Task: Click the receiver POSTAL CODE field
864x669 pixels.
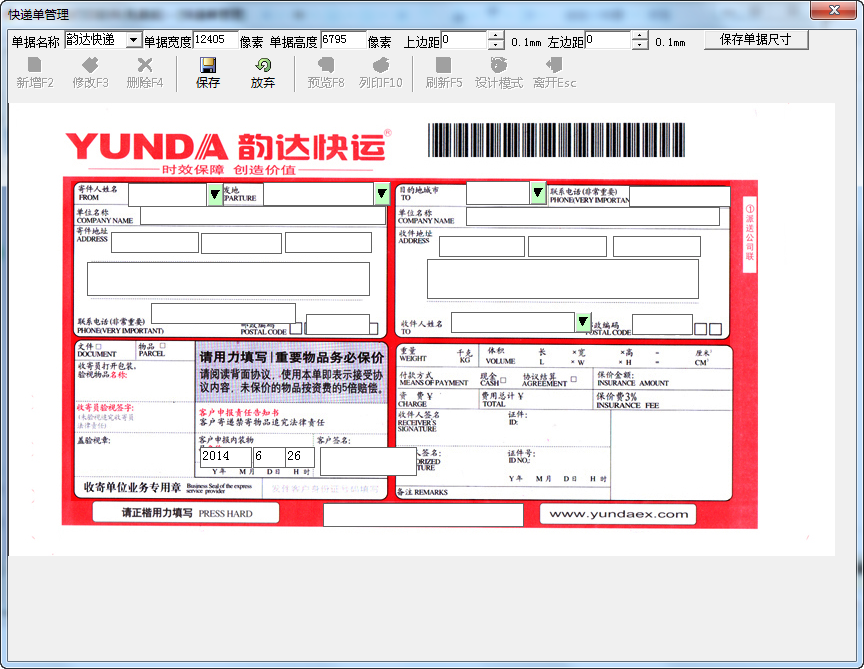Action: click(x=662, y=325)
